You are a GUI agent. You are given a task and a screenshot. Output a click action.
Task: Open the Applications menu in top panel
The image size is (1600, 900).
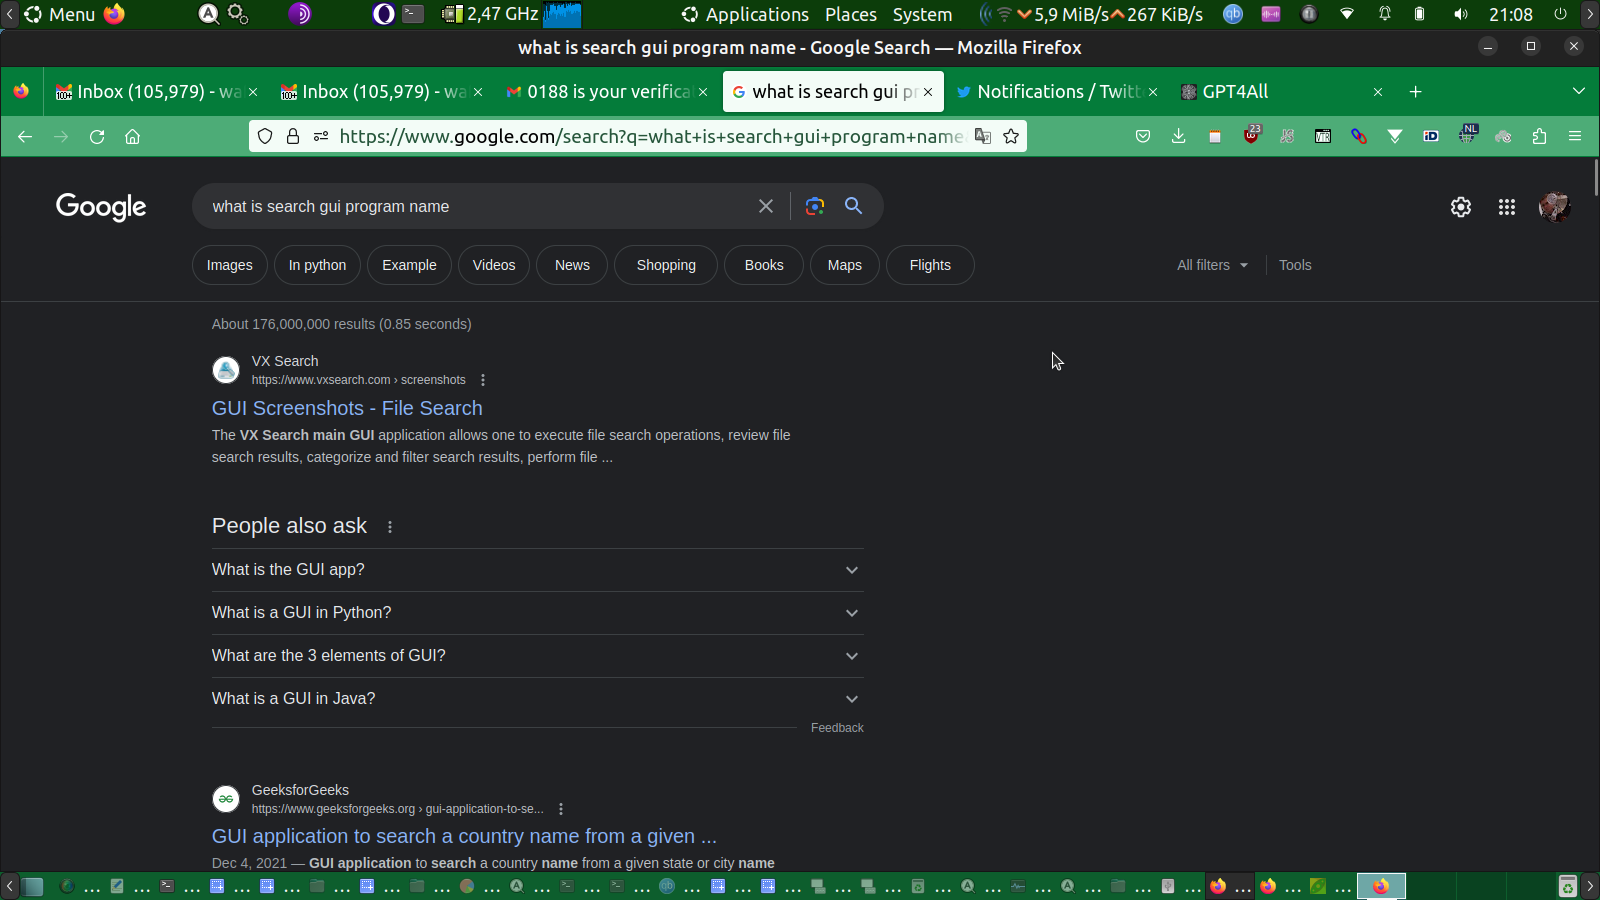tap(746, 14)
